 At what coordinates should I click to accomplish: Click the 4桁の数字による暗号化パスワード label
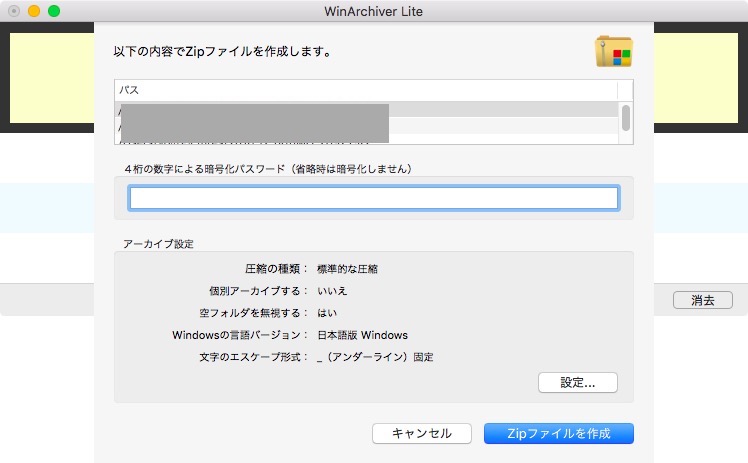pyautogui.click(x=268, y=169)
